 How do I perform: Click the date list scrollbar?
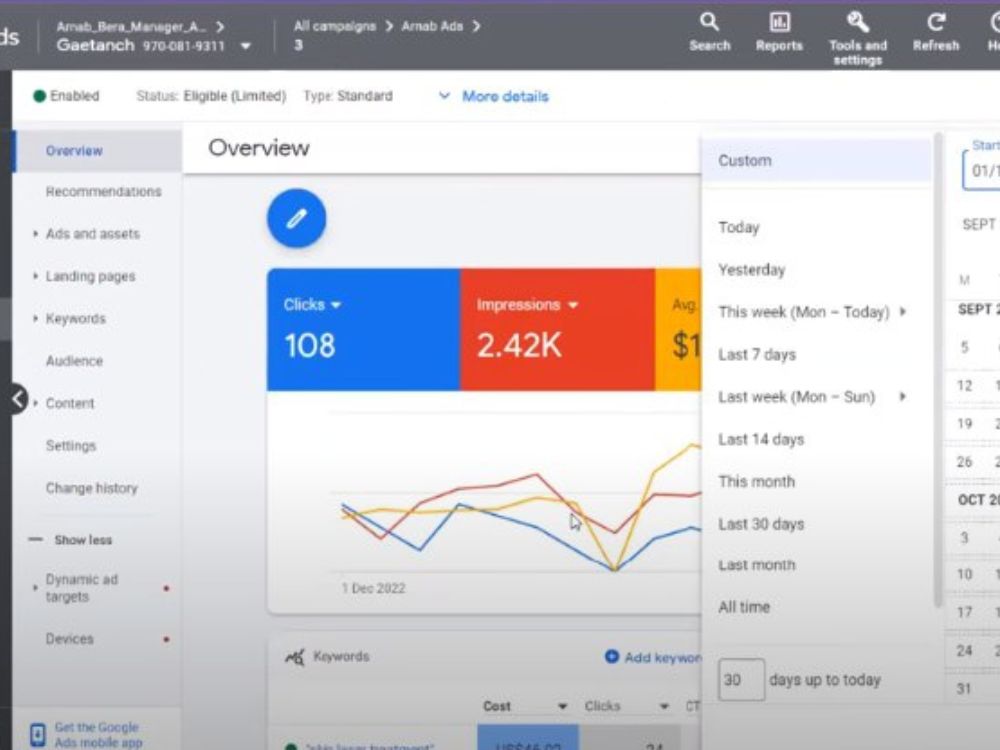click(938, 370)
